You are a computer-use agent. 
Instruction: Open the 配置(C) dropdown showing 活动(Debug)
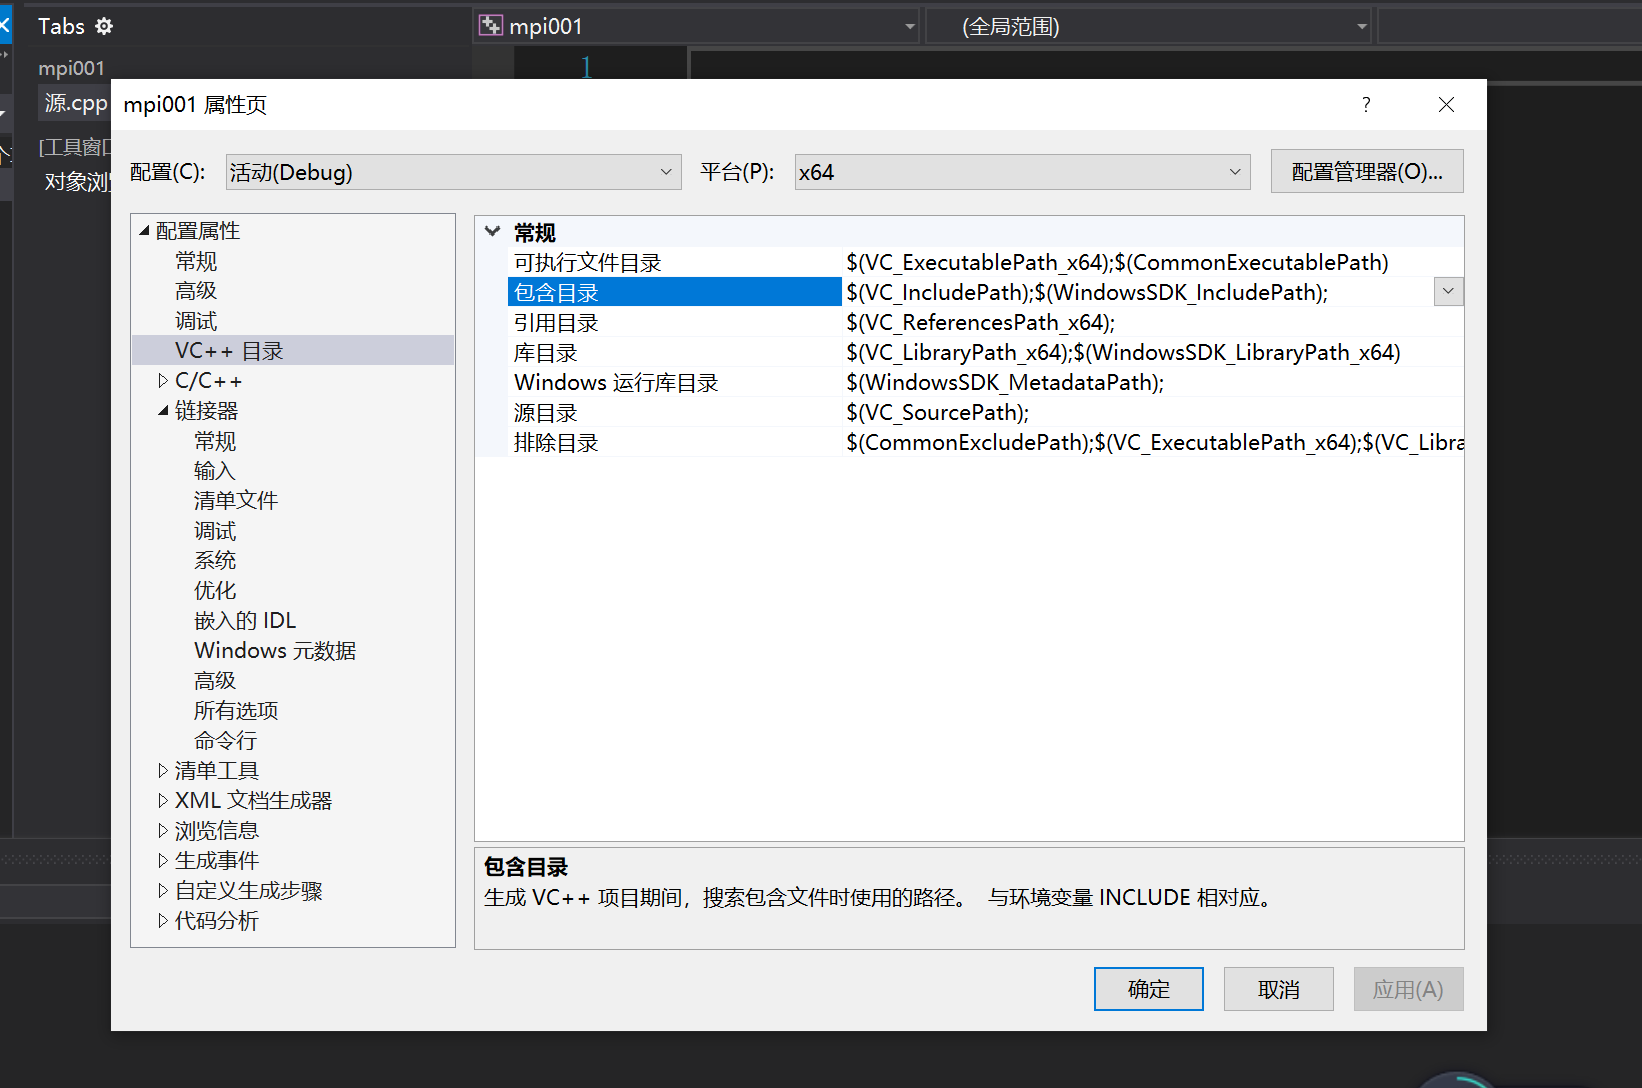click(666, 171)
